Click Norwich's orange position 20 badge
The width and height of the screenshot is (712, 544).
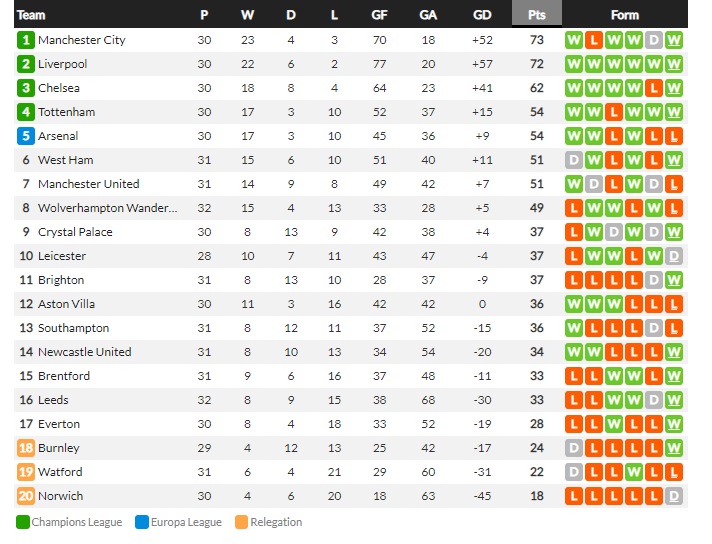coord(26,496)
